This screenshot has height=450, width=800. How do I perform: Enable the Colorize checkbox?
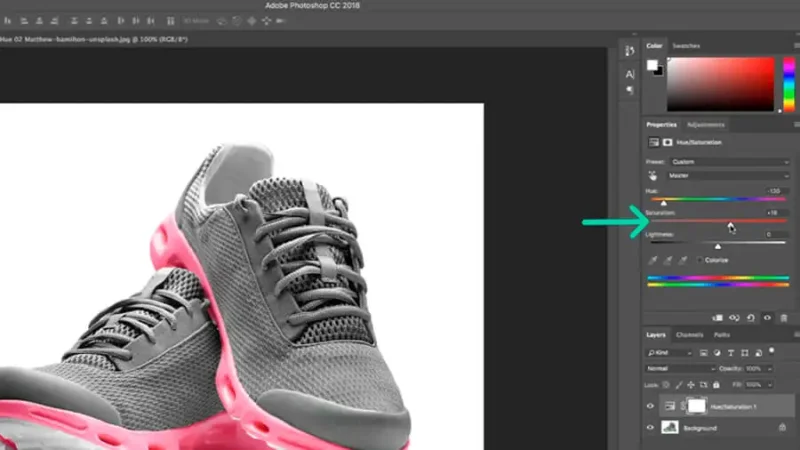pos(699,260)
